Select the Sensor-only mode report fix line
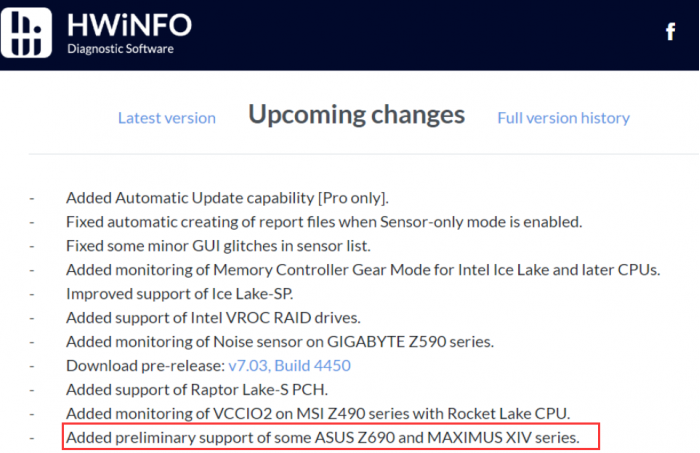 [323, 221]
